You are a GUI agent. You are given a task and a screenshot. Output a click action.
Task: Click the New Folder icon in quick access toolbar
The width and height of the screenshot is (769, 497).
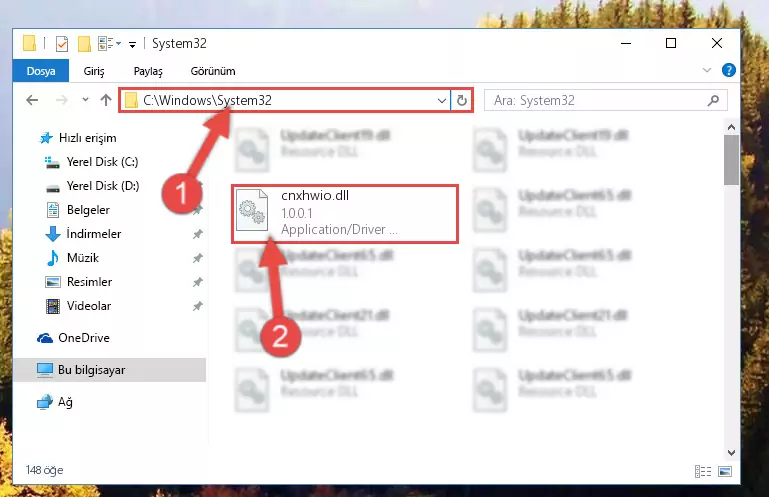tap(84, 44)
